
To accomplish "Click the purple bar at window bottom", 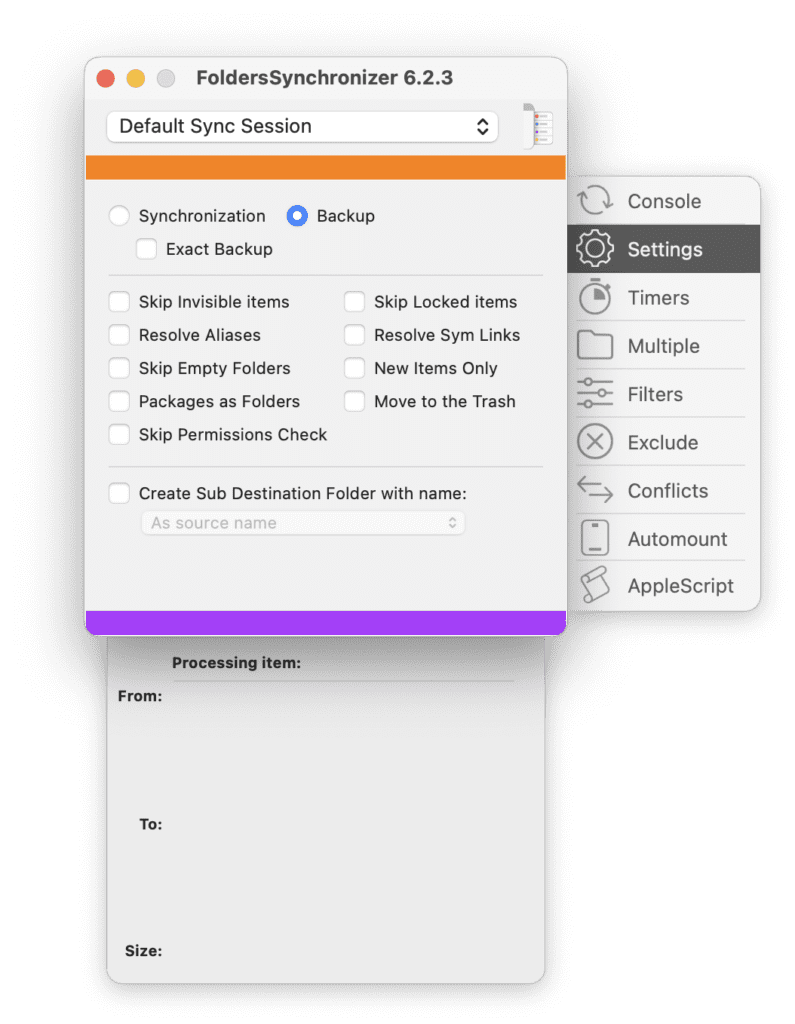I will [325, 622].
